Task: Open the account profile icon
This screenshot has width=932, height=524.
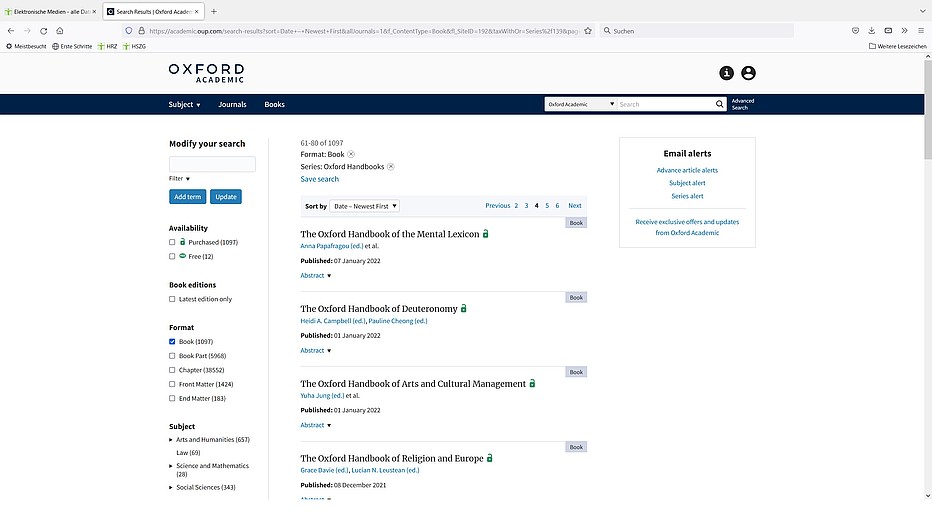Action: point(748,73)
